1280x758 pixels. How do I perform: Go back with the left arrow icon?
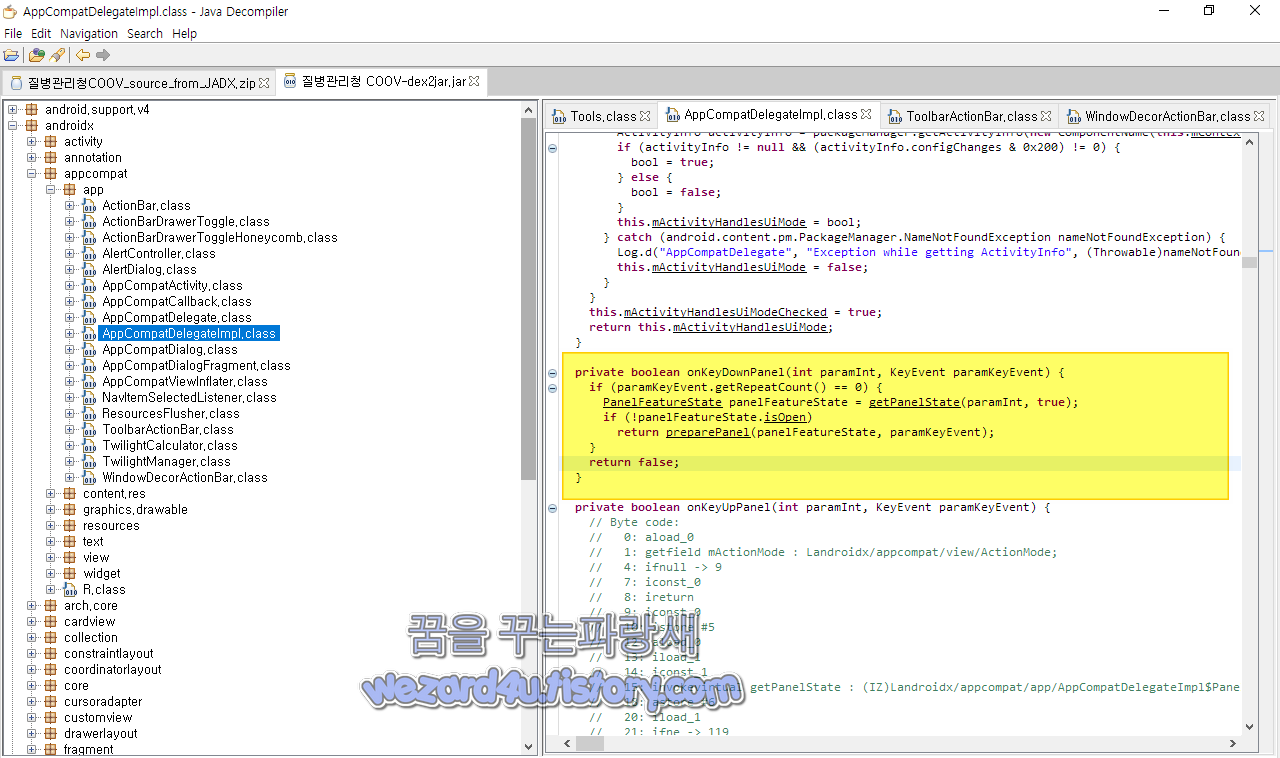coord(83,55)
